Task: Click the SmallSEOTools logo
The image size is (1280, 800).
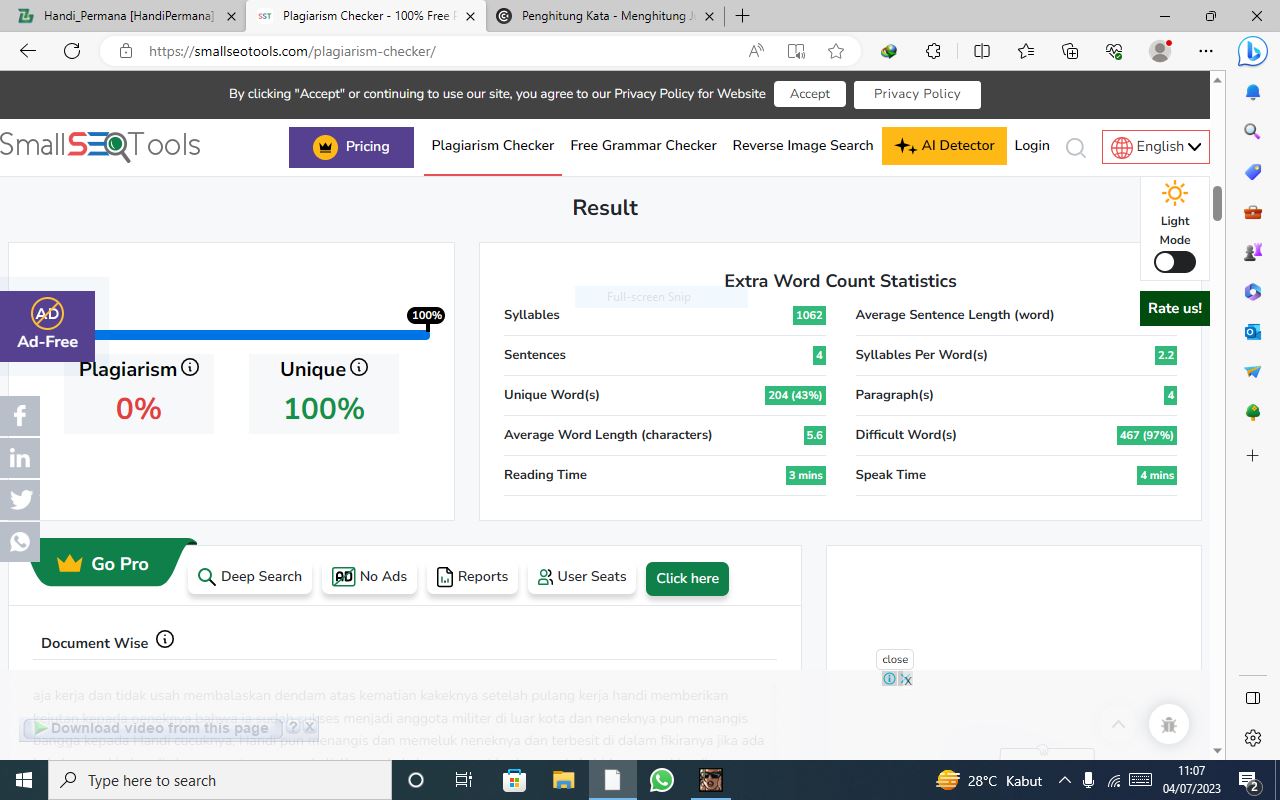Action: pyautogui.click(x=100, y=146)
